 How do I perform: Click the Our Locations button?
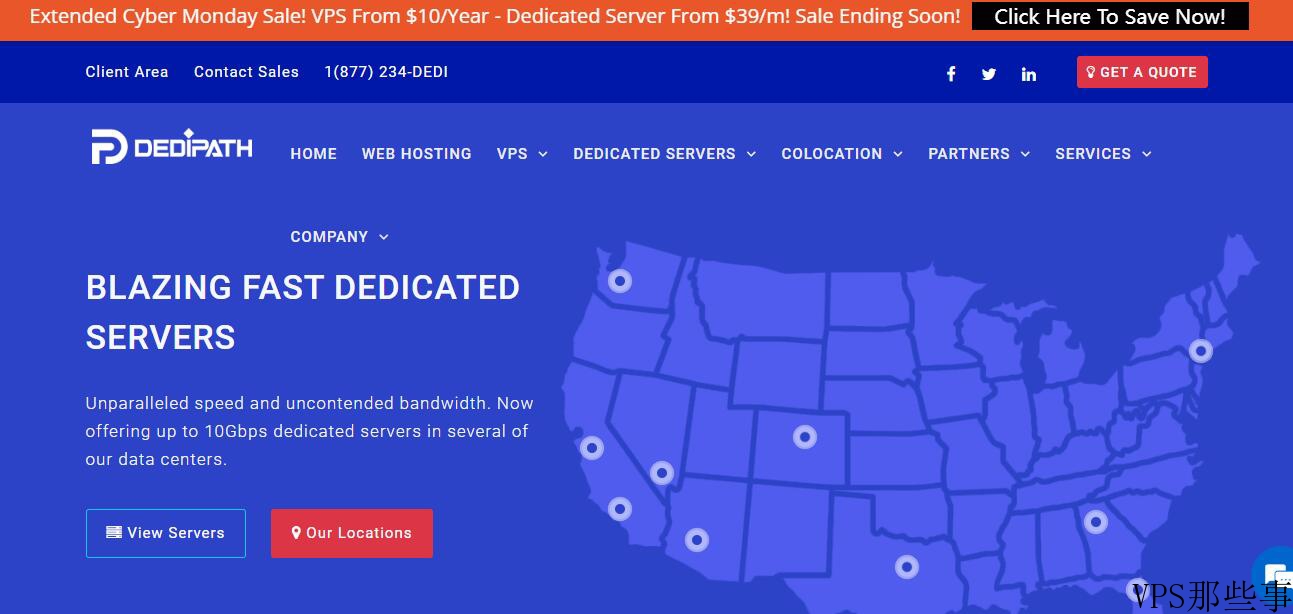352,533
